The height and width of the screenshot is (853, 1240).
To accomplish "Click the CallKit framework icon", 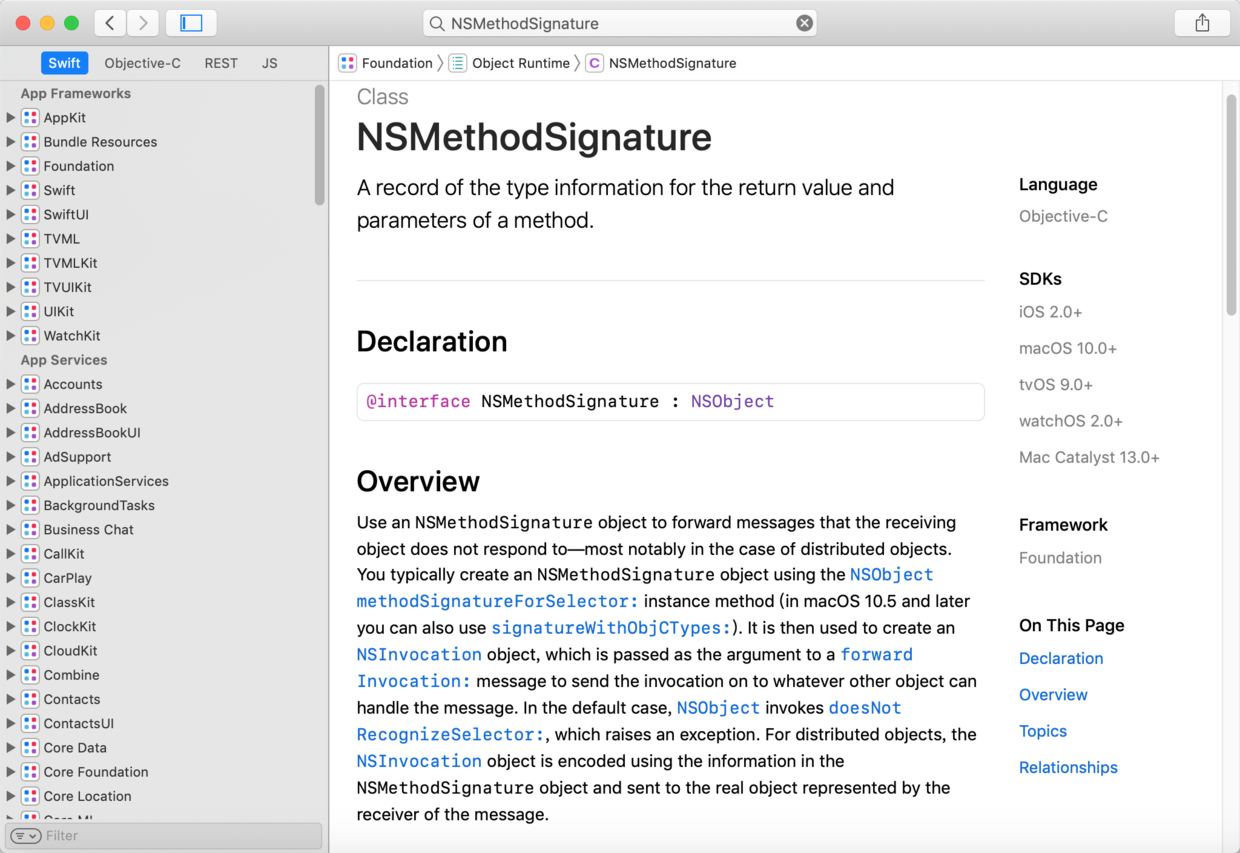I will pyautogui.click(x=30, y=554).
